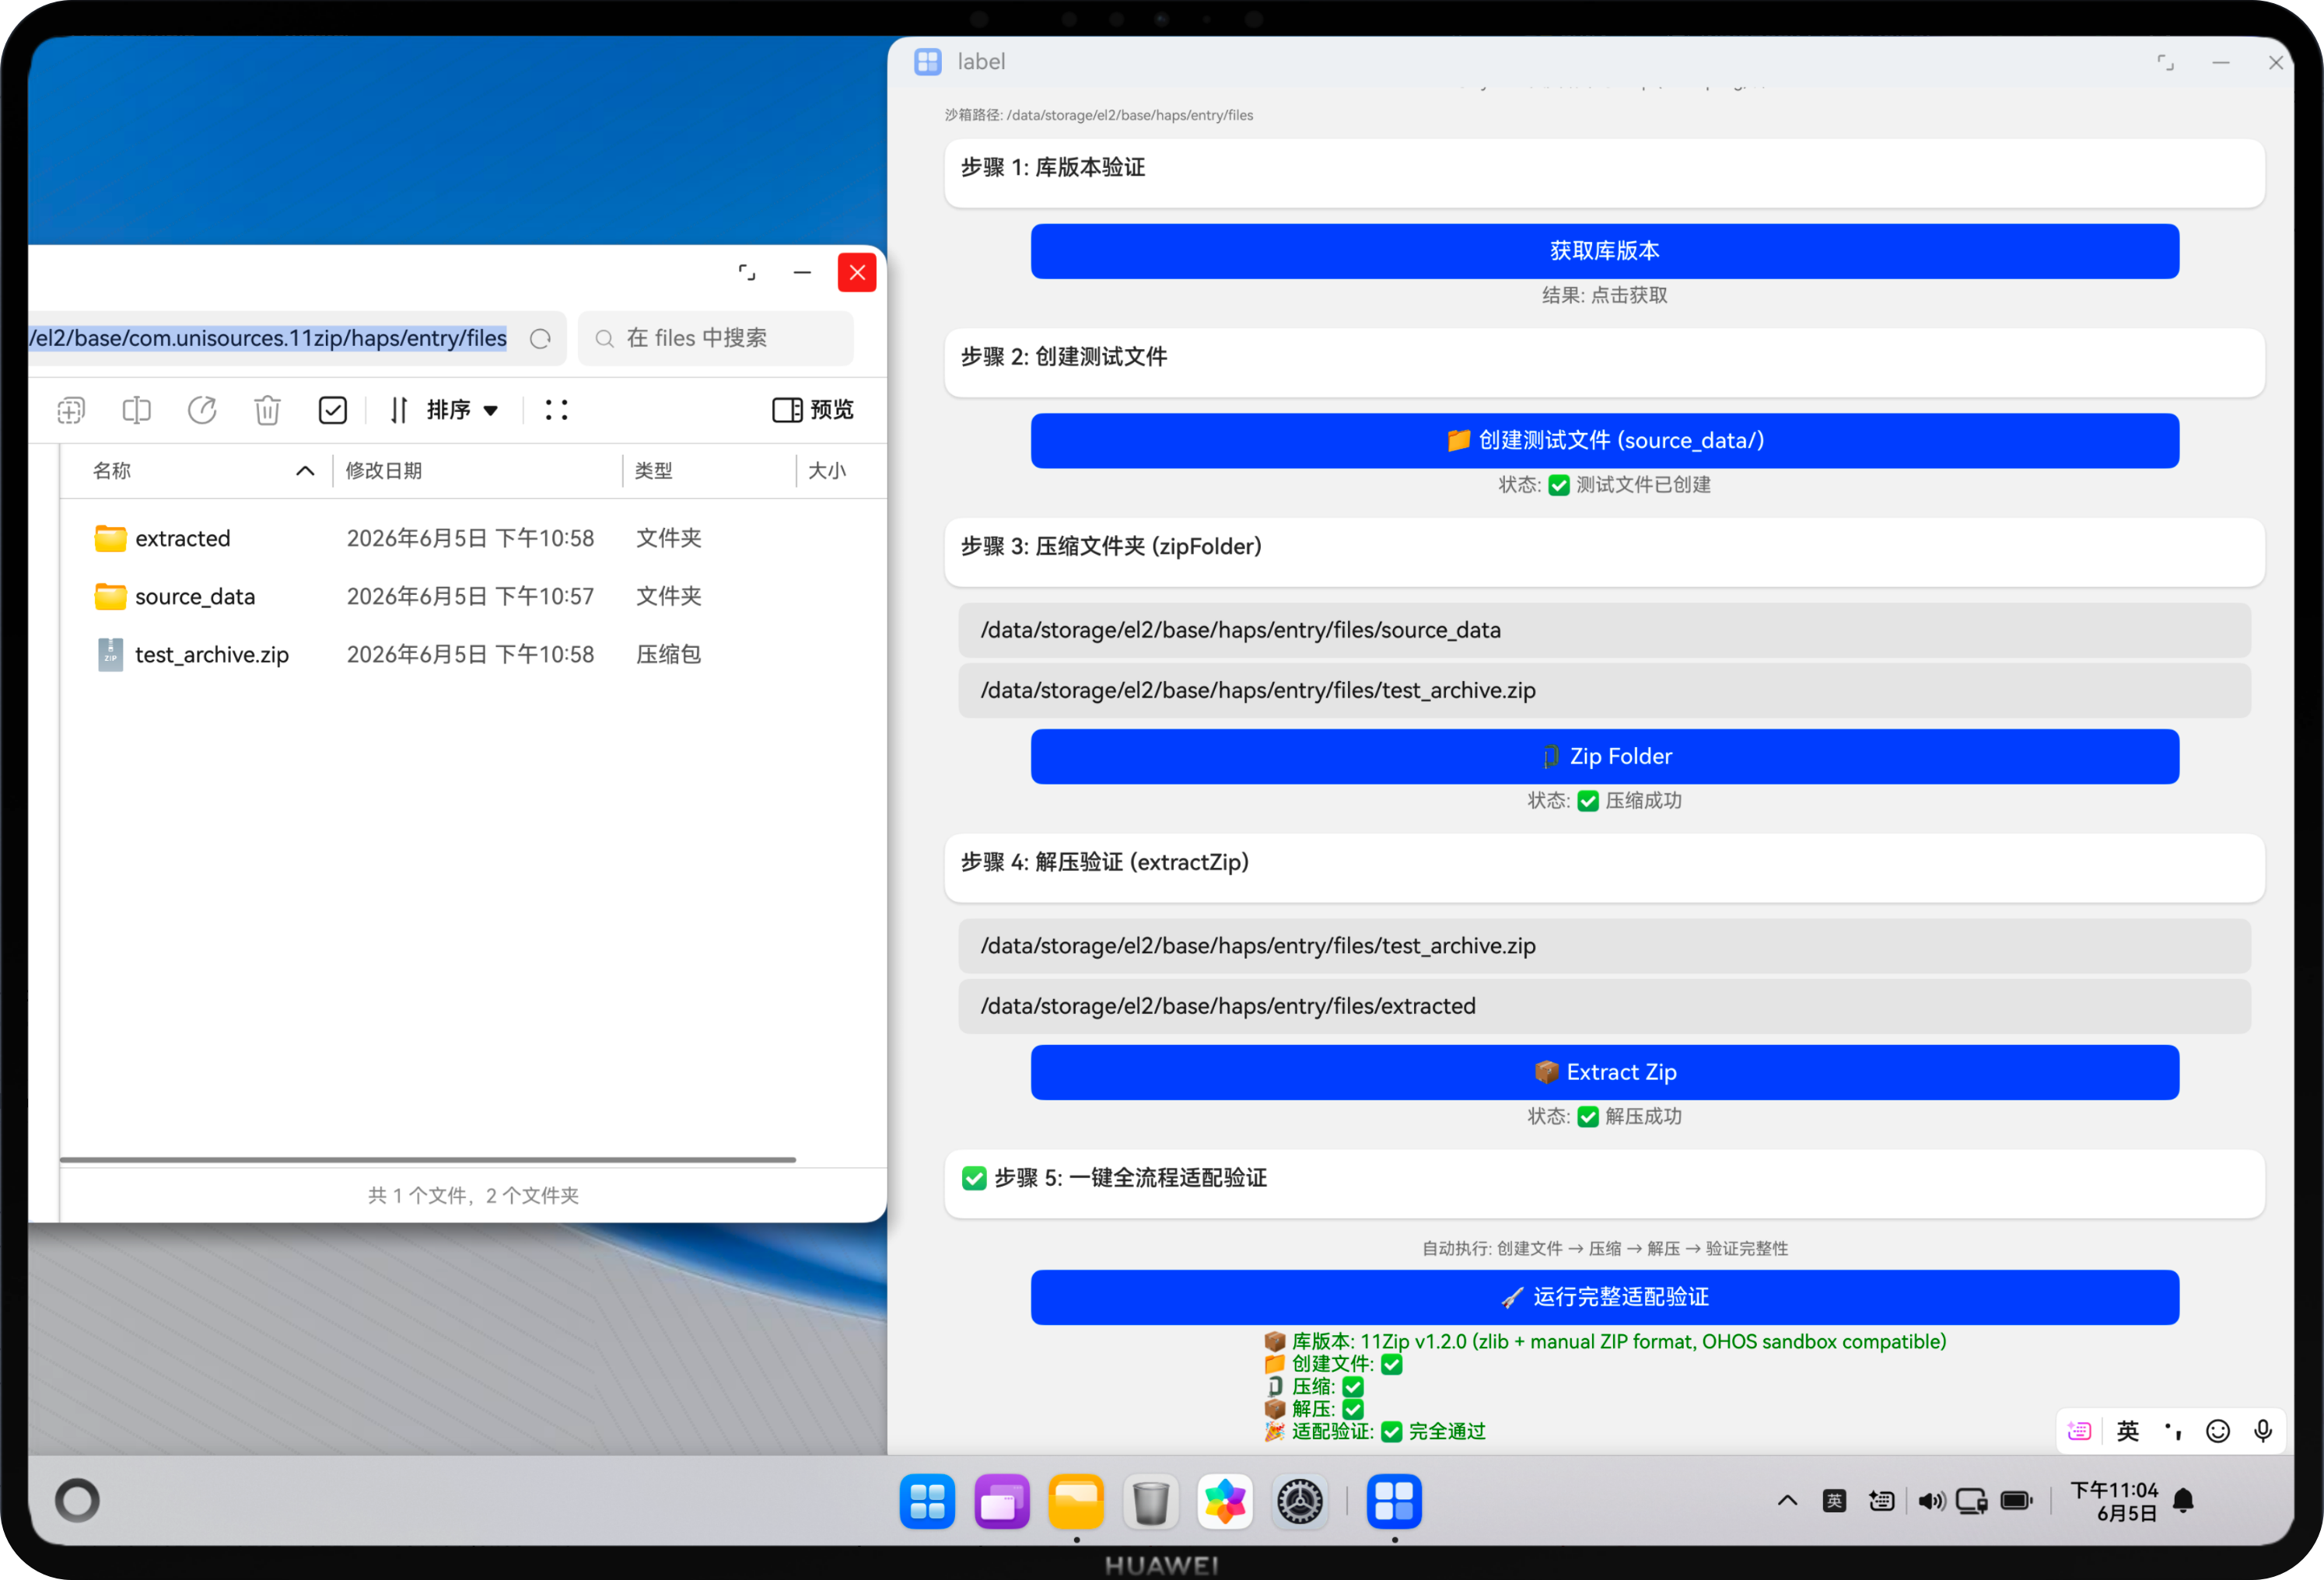Viewport: 2324px width, 1580px height.
Task: Edit the zip output path field under 步骤 3
Action: [1604, 690]
